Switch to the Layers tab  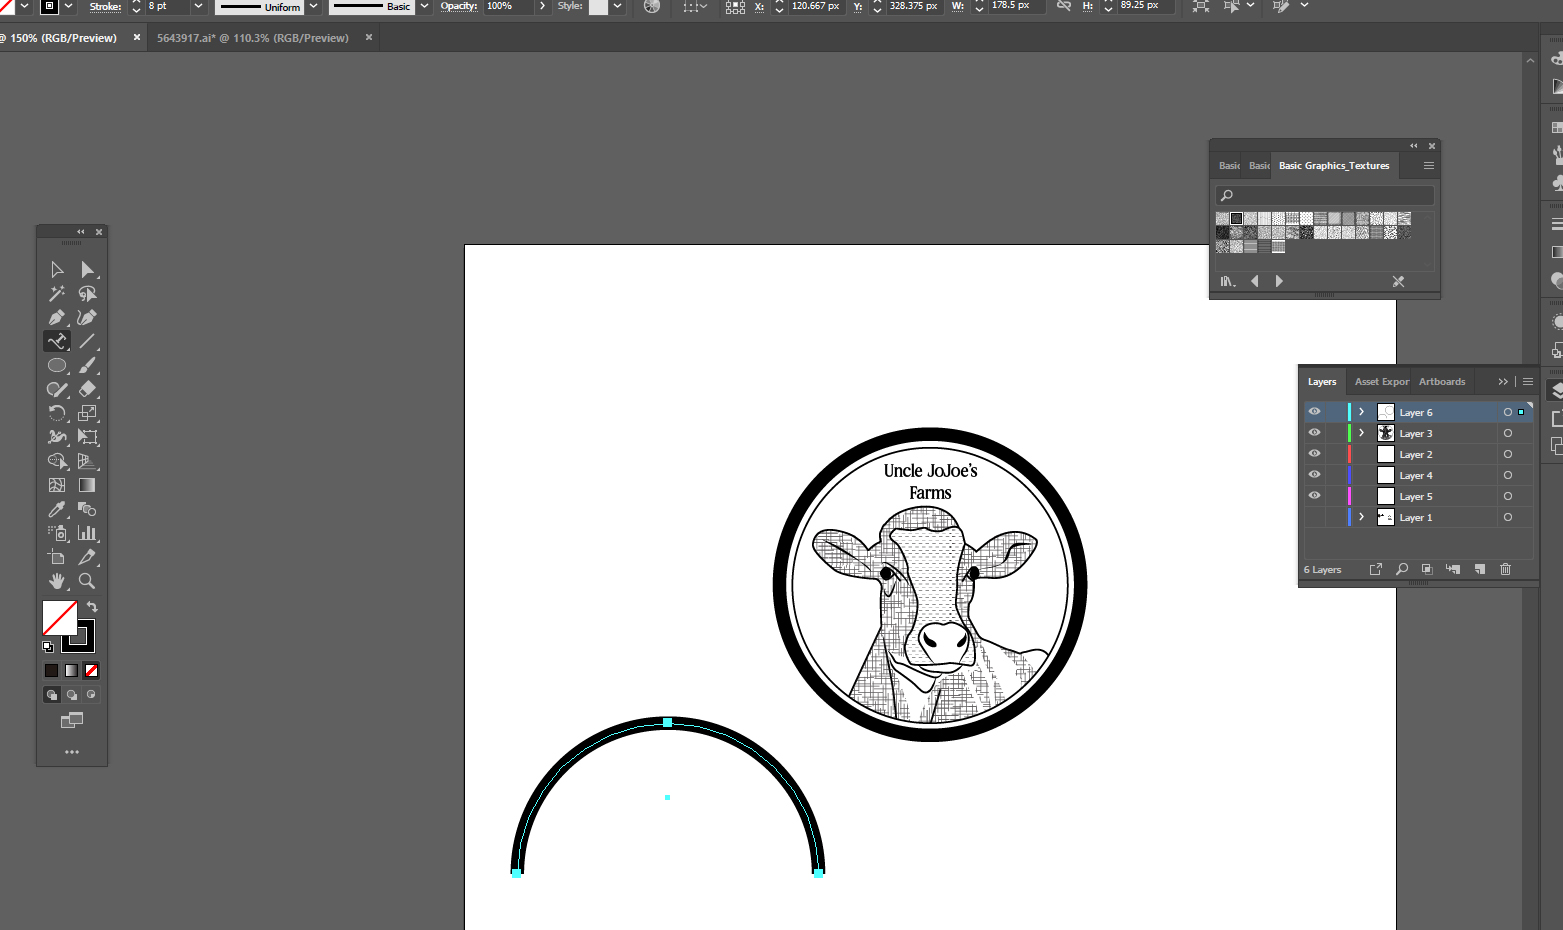tap(1322, 382)
